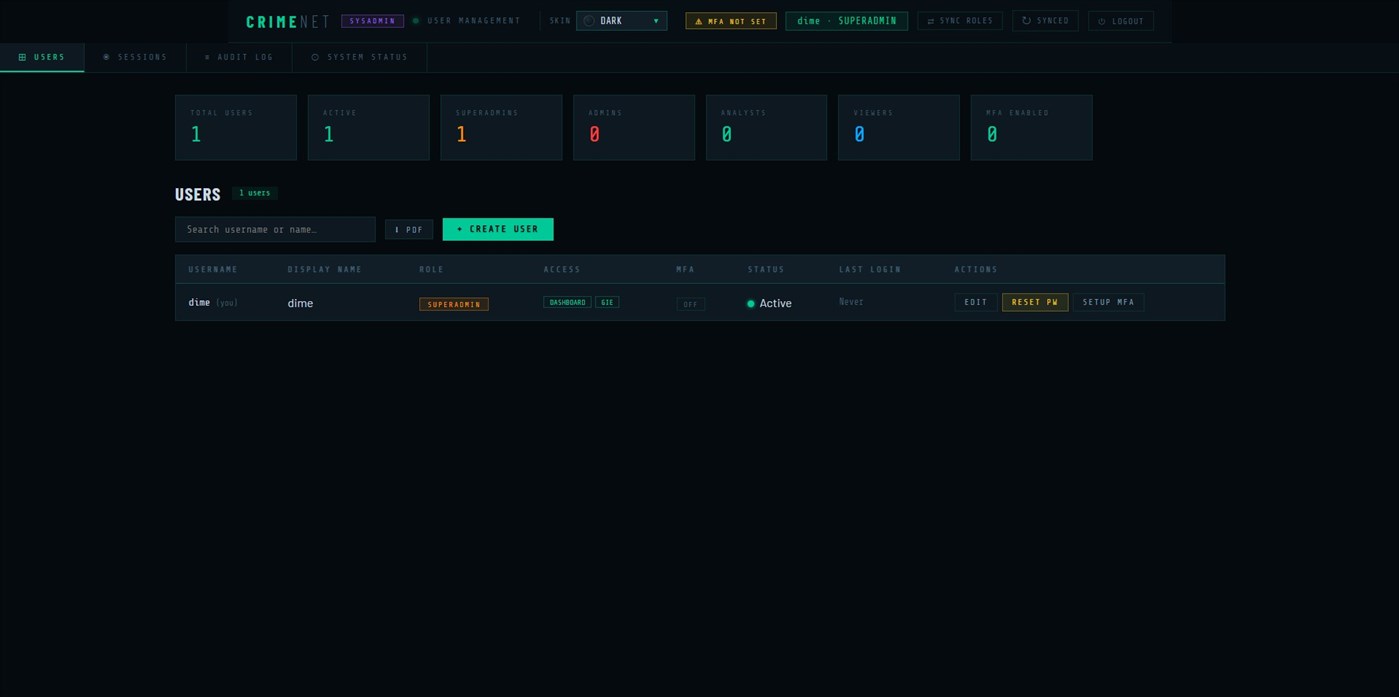
Task: Click SETUP MFA for user dime
Action: coord(1109,302)
